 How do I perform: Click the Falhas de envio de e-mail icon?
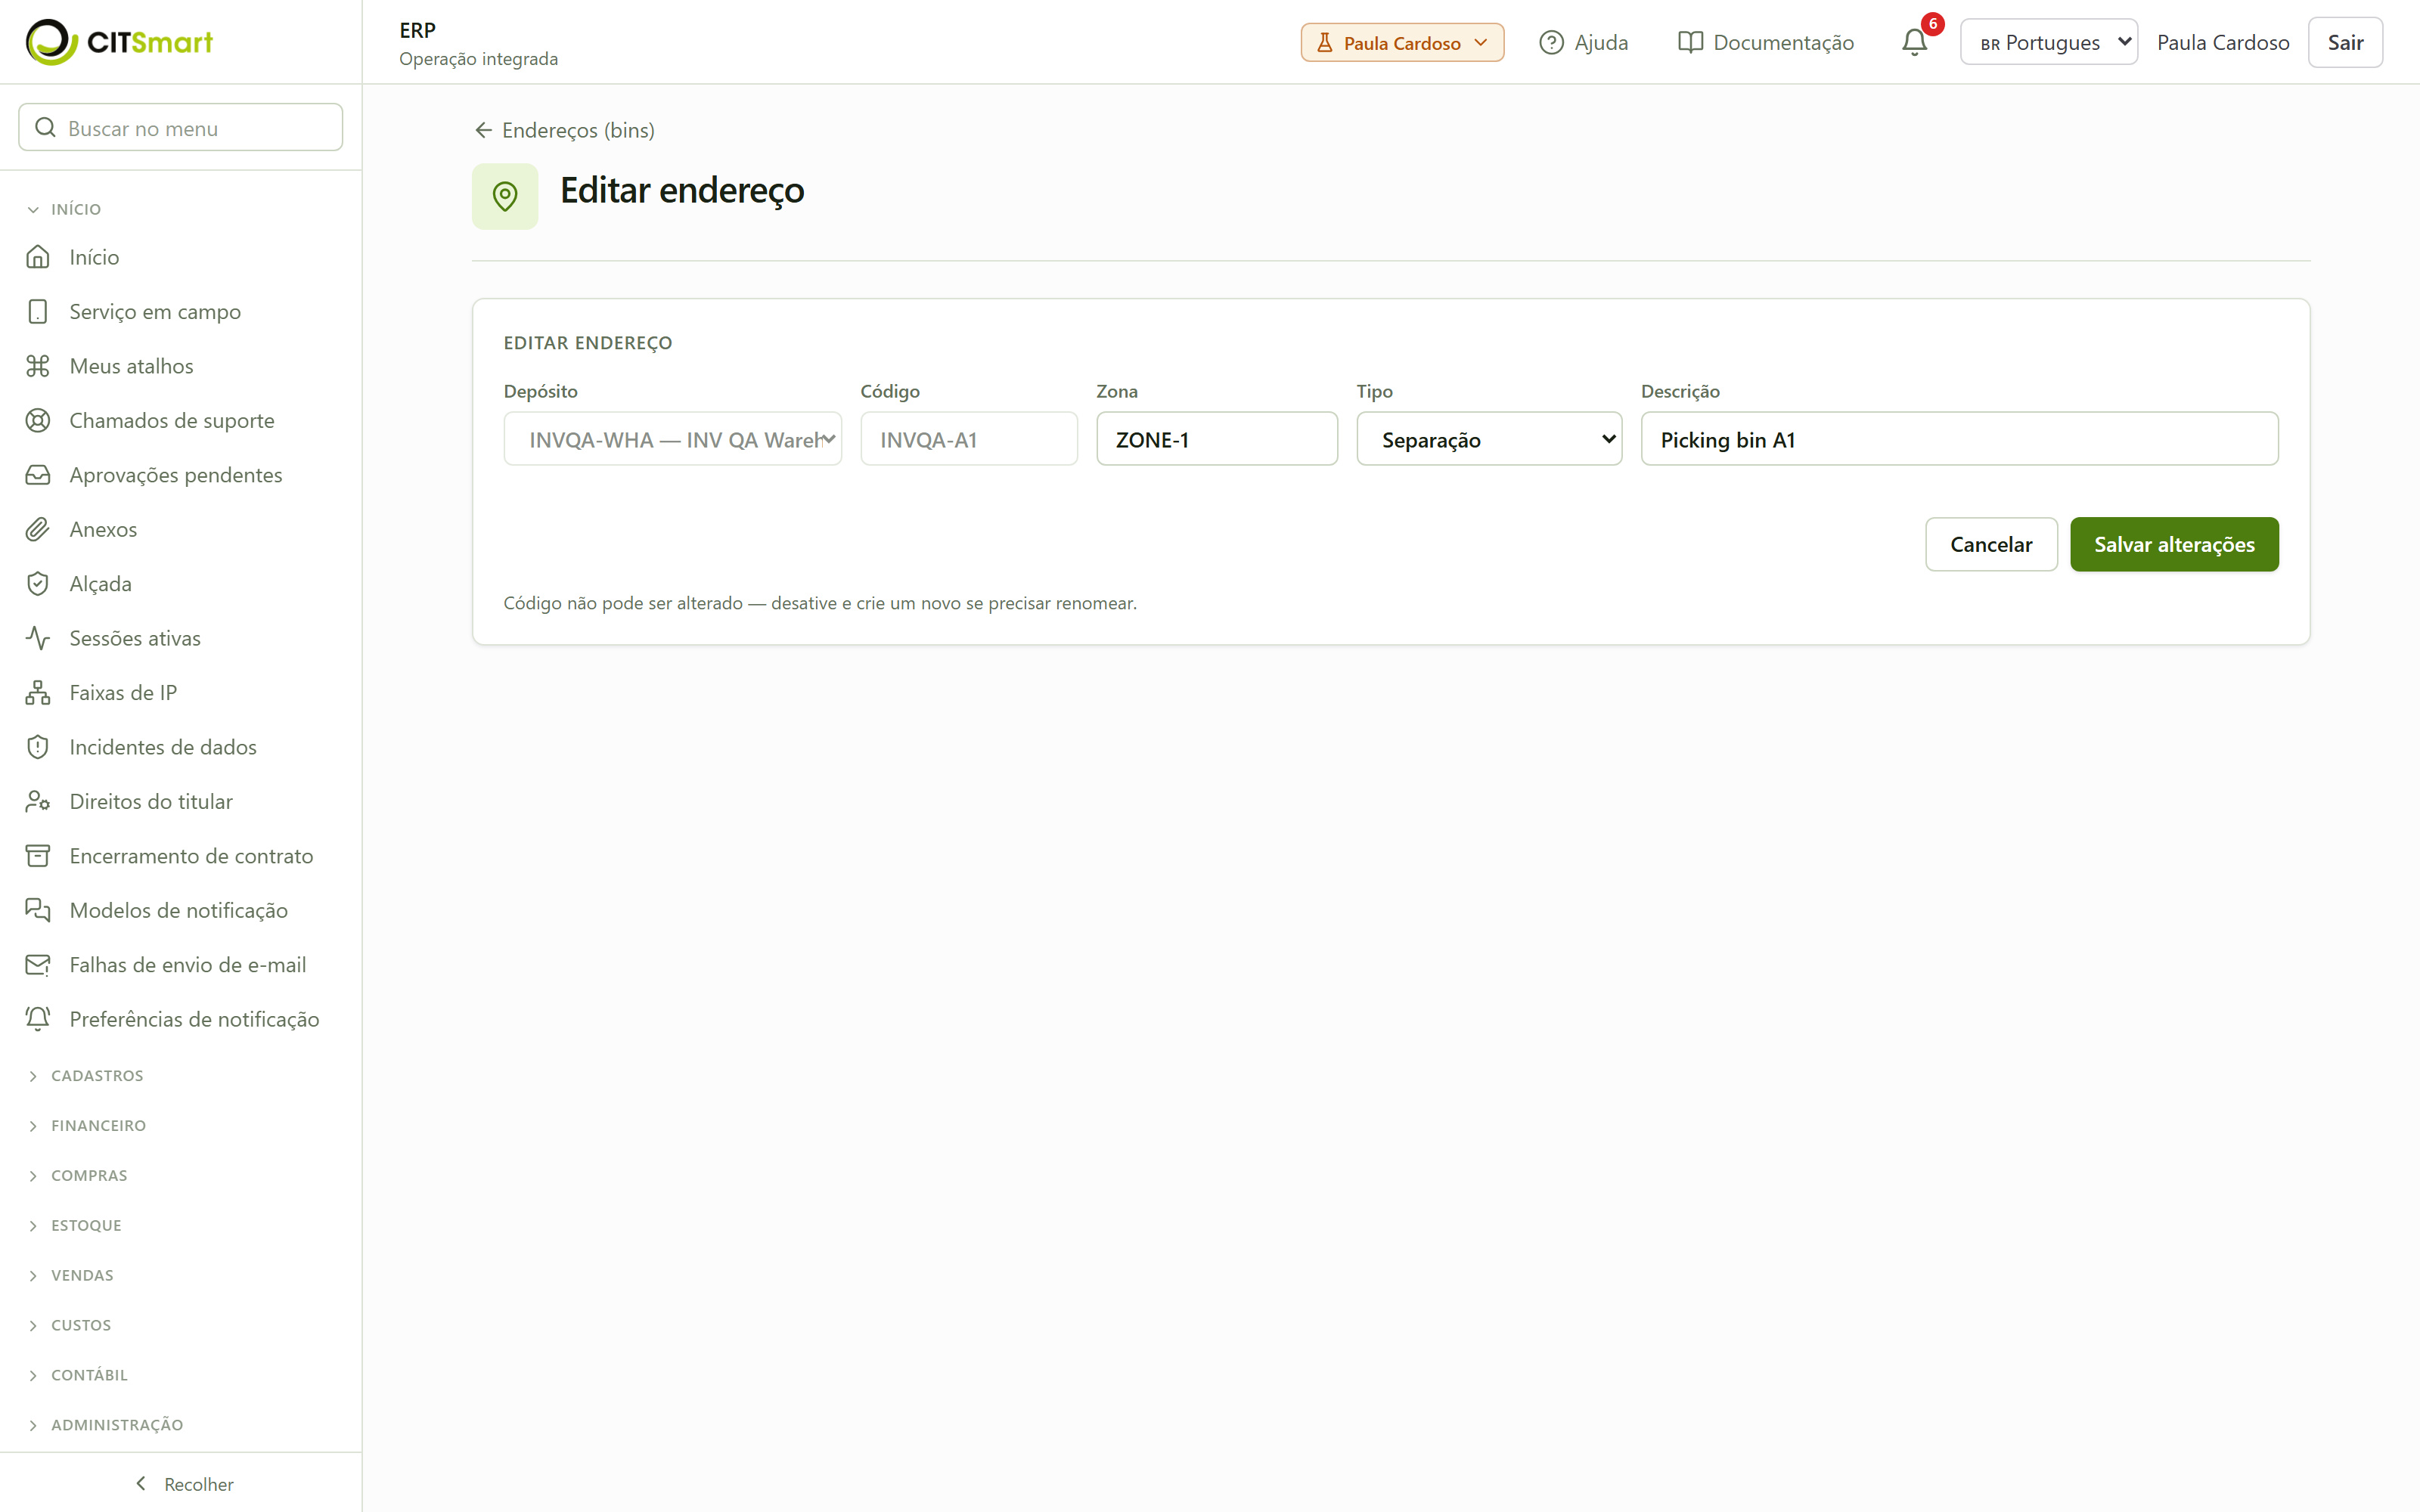pos(38,965)
